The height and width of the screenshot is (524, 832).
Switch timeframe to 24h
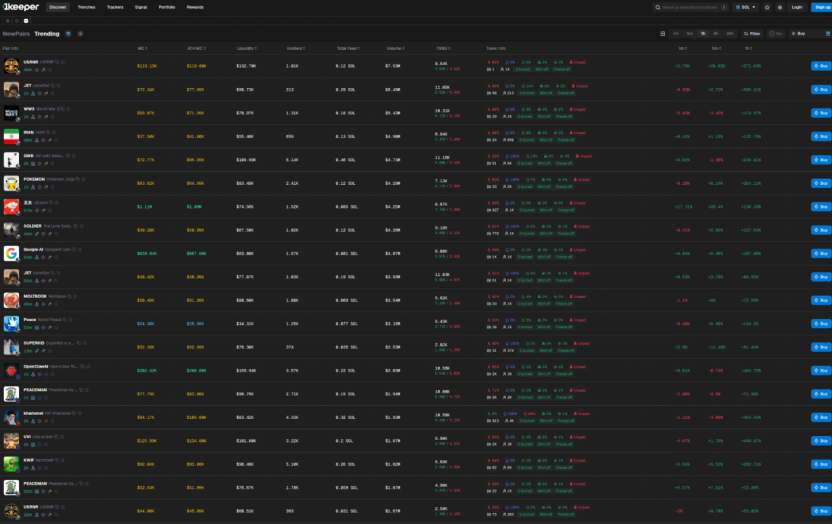(728, 34)
